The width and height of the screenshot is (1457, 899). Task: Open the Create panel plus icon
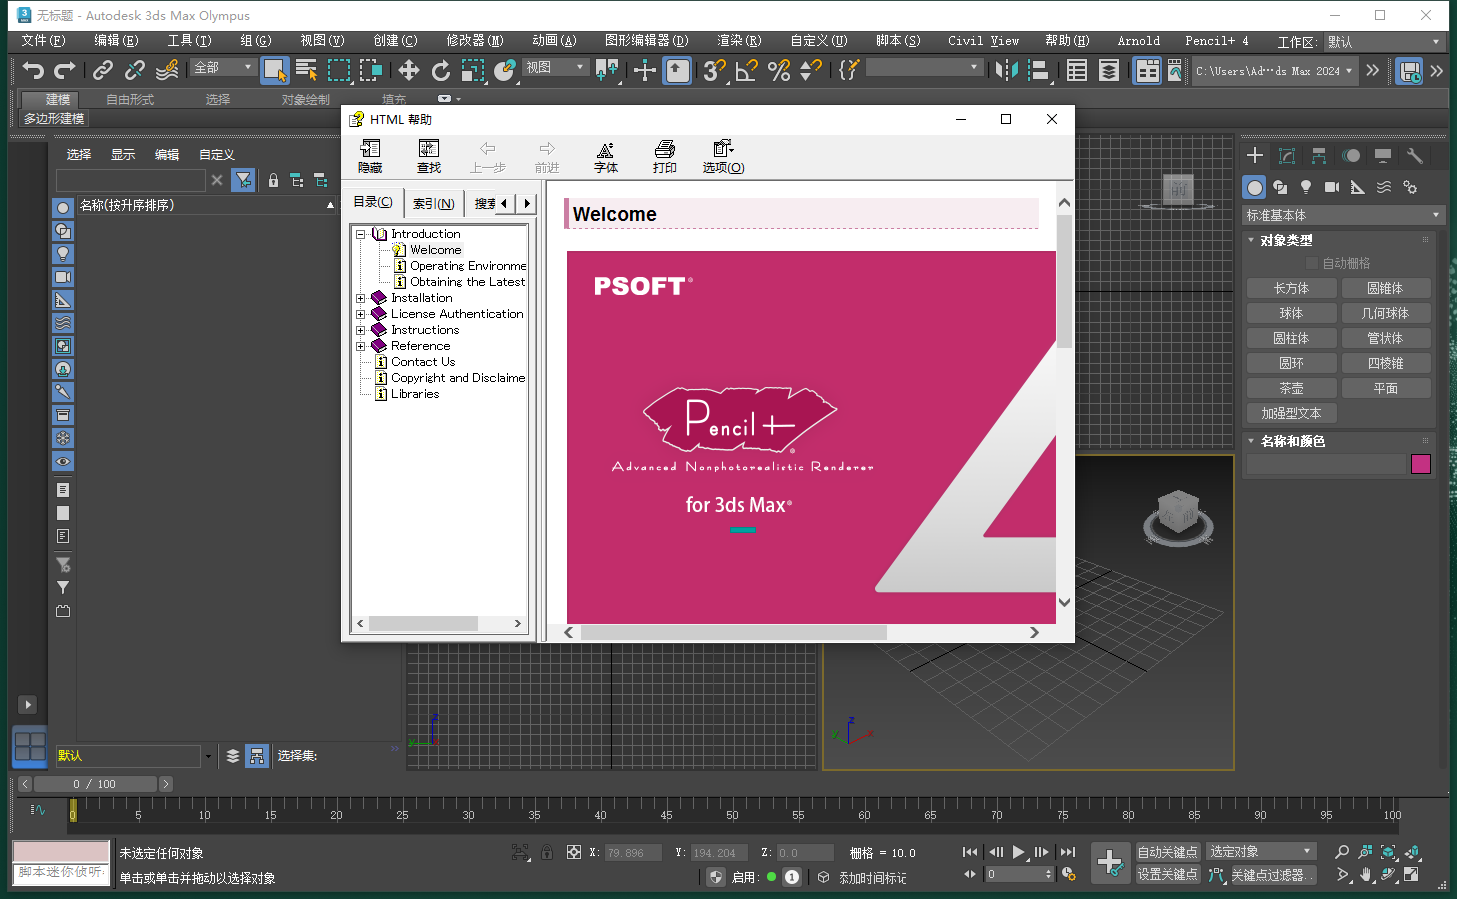pos(1255,156)
